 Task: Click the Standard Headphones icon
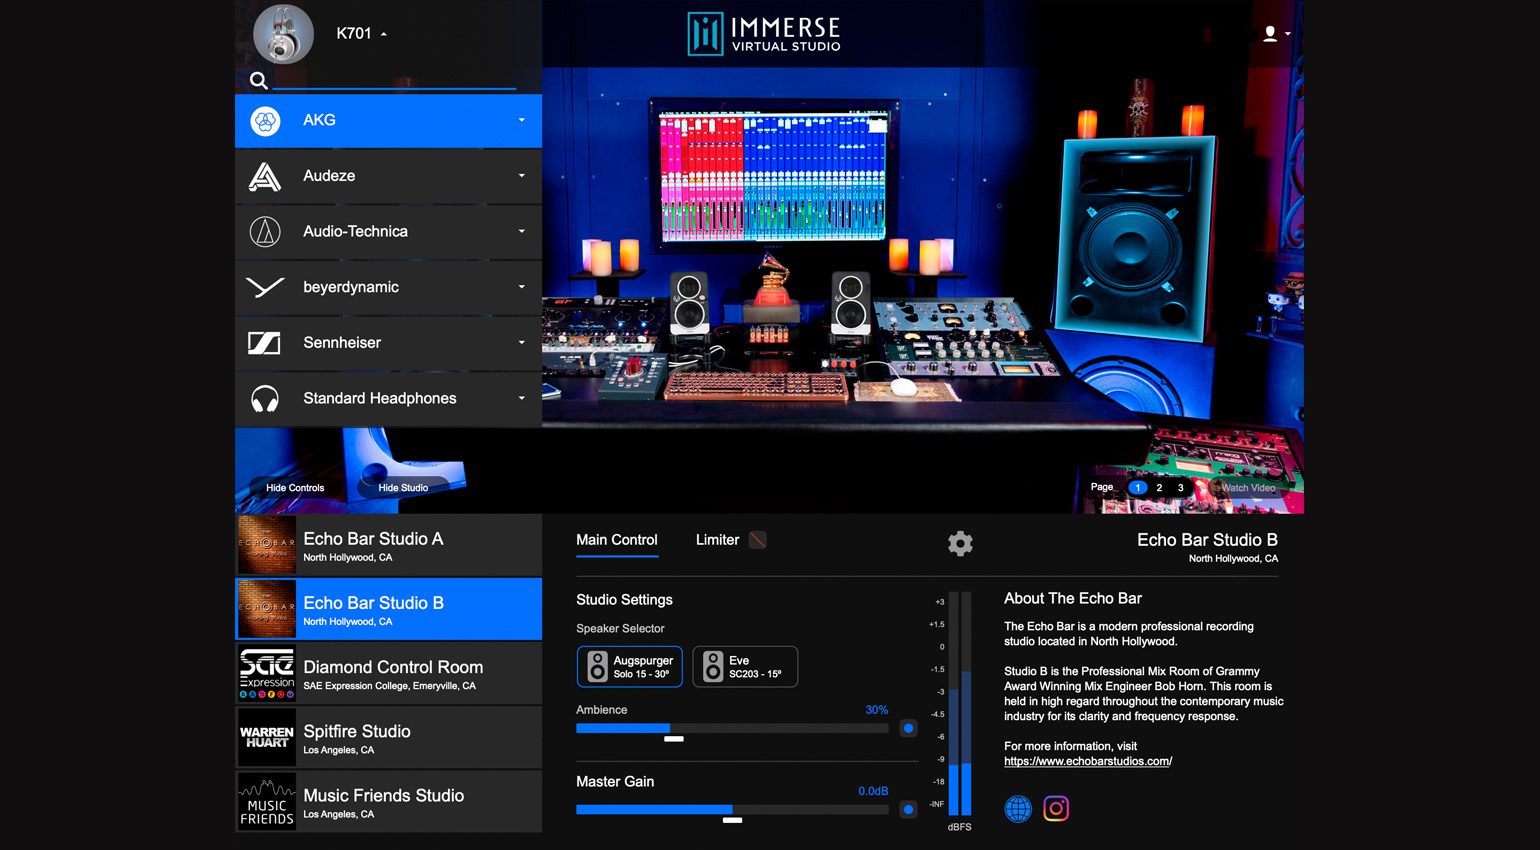tap(265, 400)
